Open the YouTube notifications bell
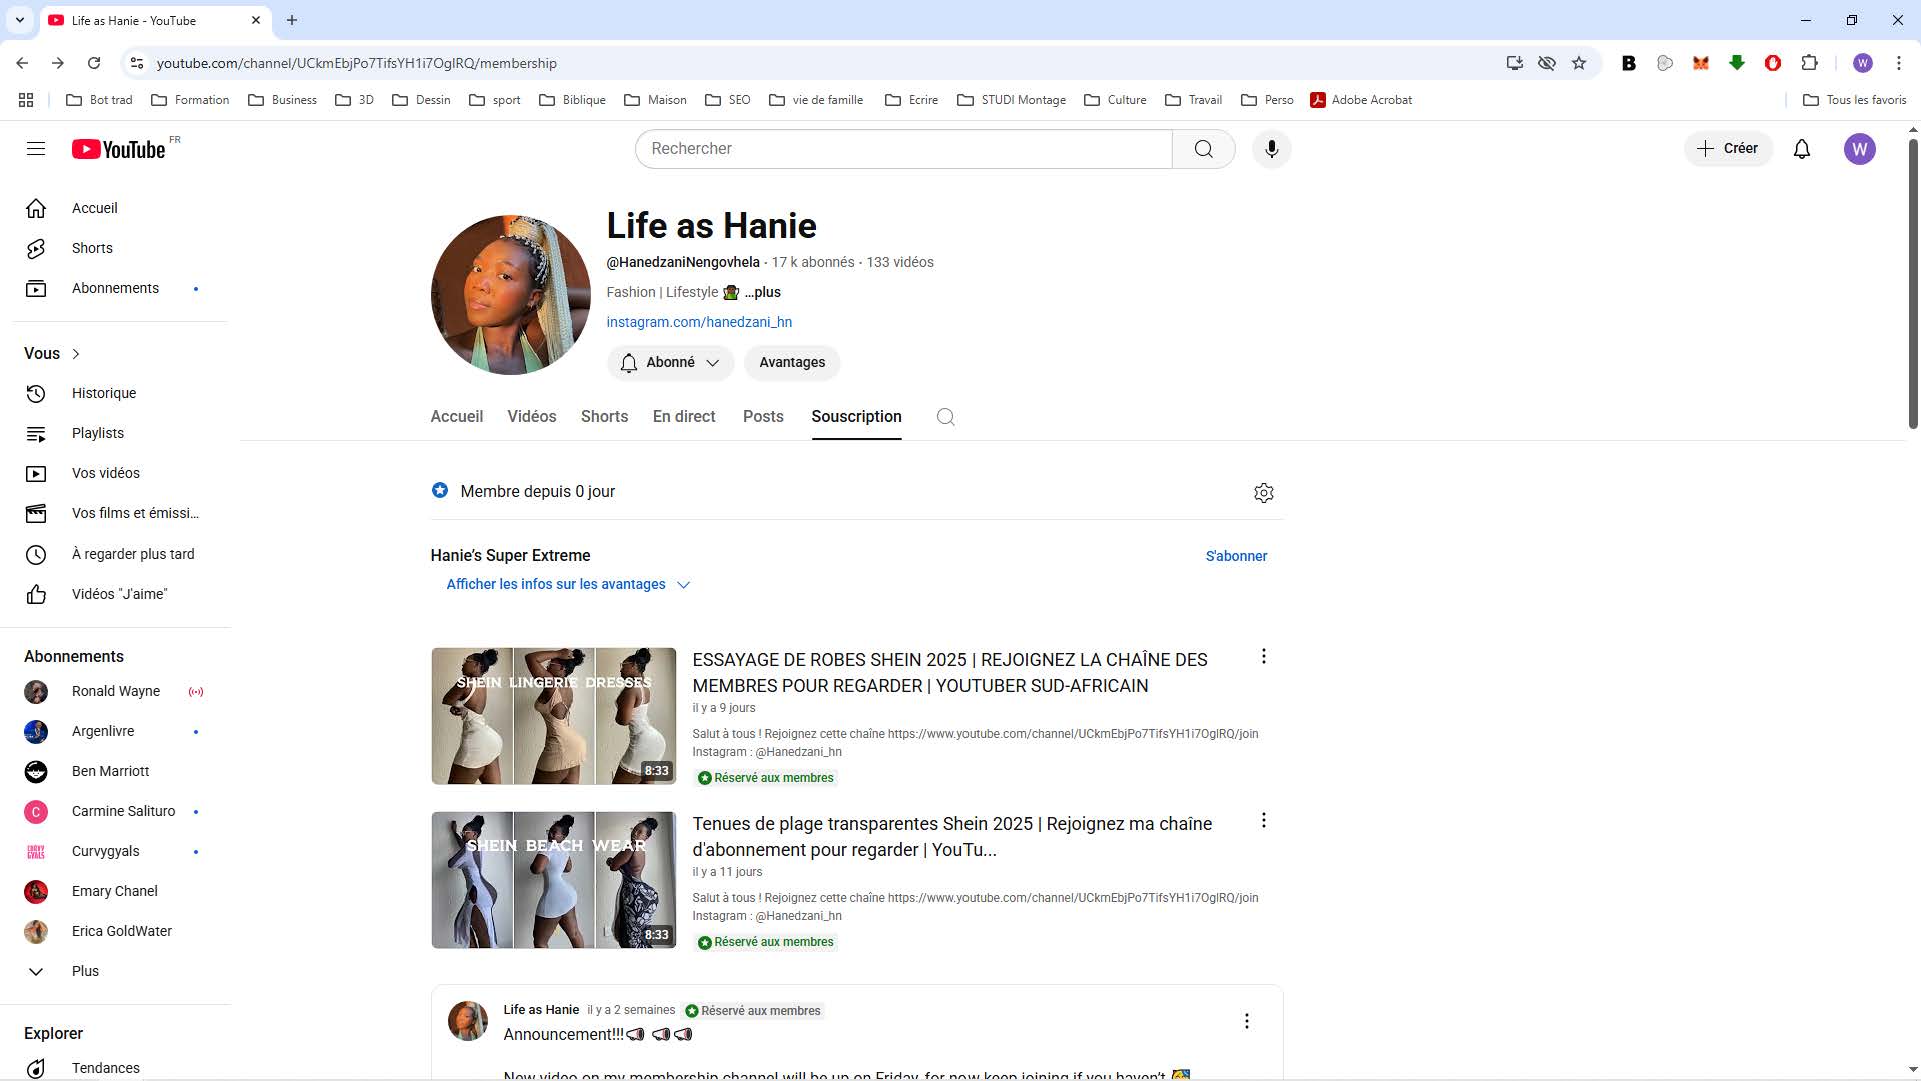Viewport: 1921px width, 1081px height. coord(1801,149)
